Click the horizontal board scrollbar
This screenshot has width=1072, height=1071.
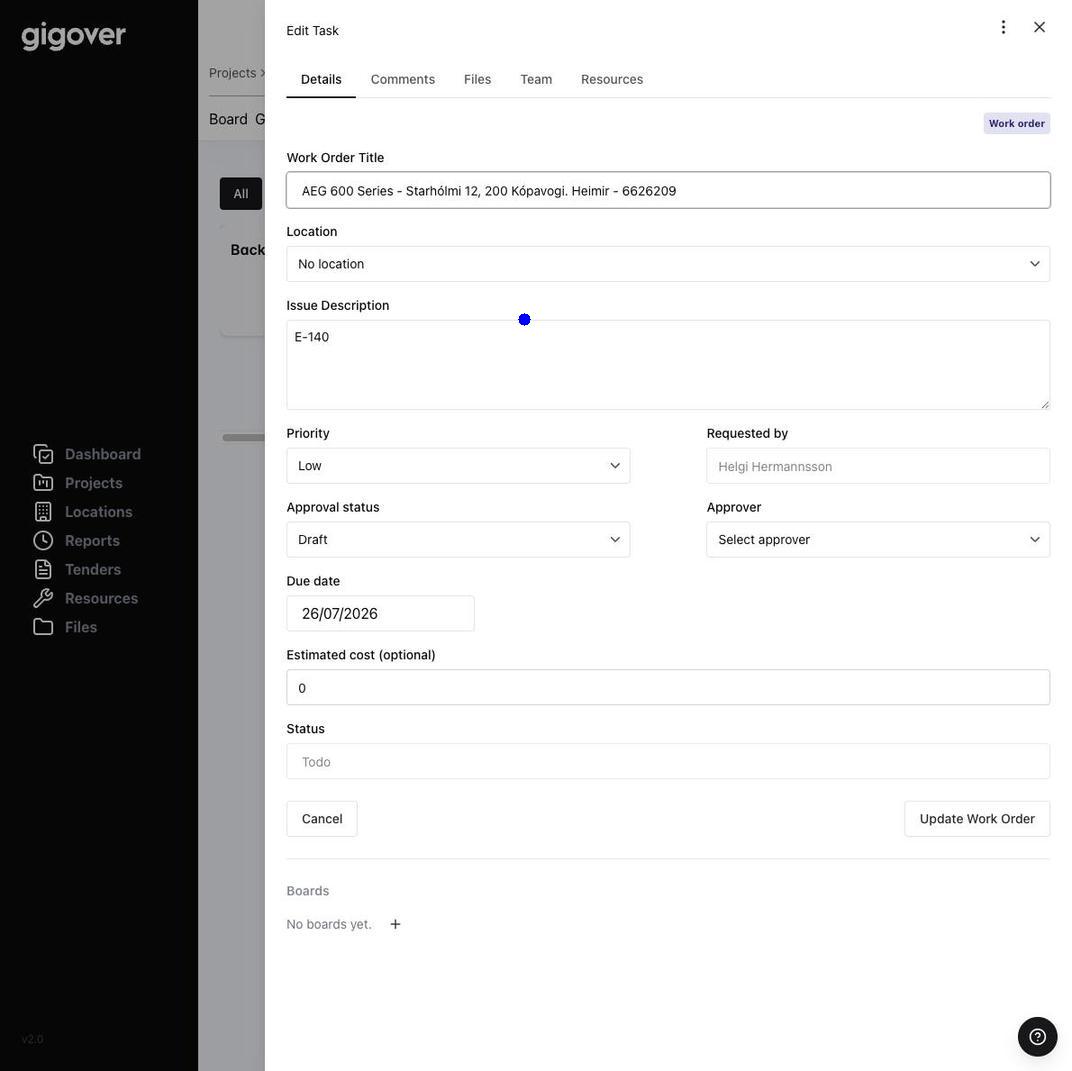[243, 437]
